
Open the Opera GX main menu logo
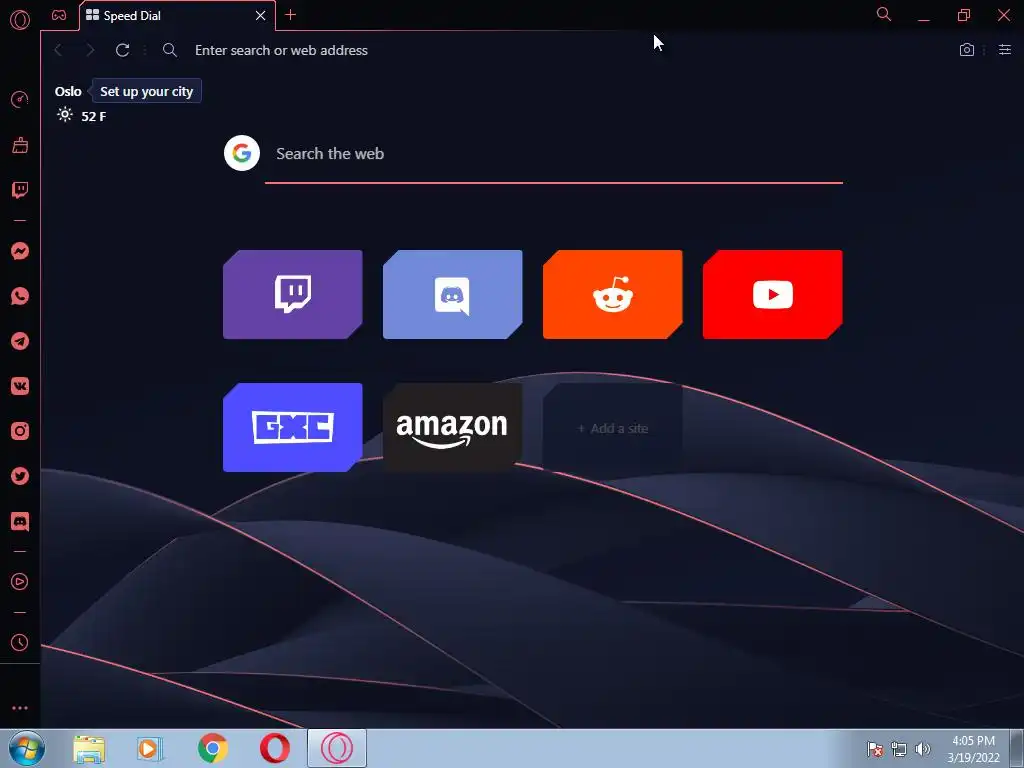coord(20,20)
